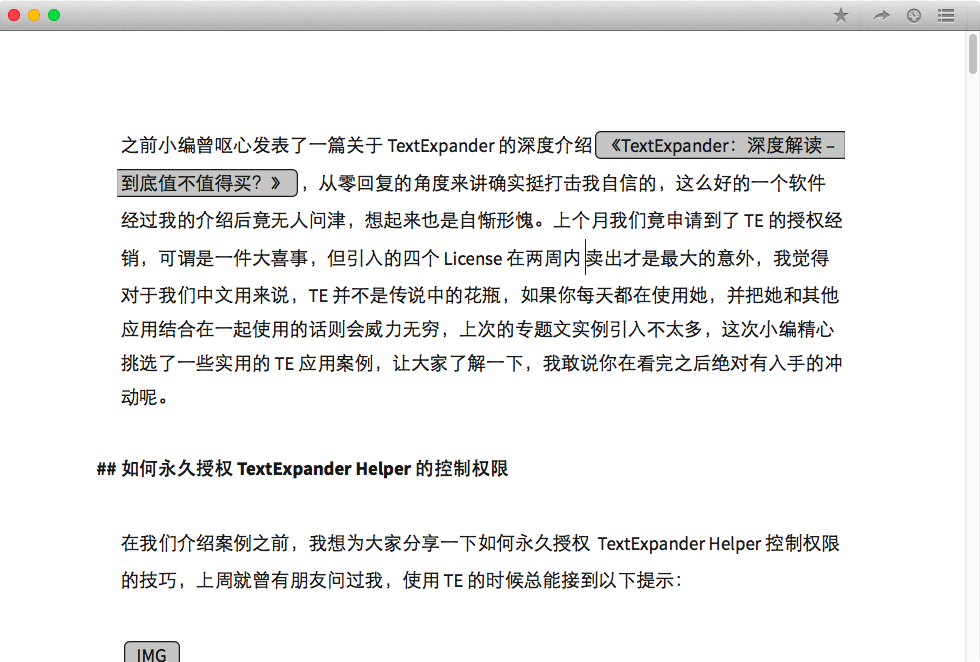Click the text 应用结合在一起使用的话则会威力无穷
This screenshot has width=980, height=662.
pyautogui.click(x=280, y=329)
